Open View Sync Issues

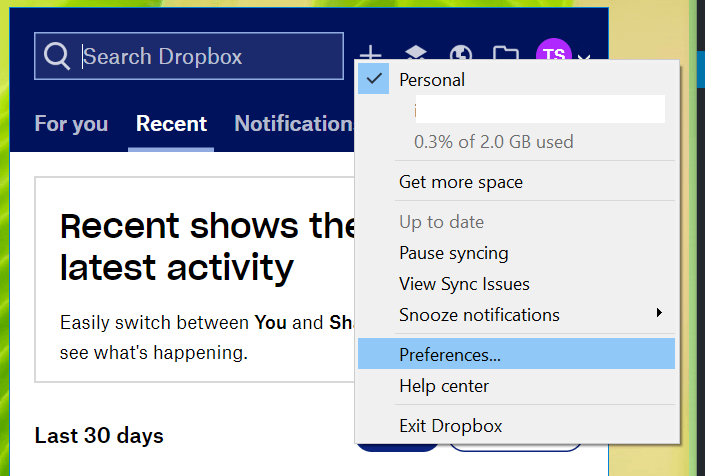pos(517,284)
